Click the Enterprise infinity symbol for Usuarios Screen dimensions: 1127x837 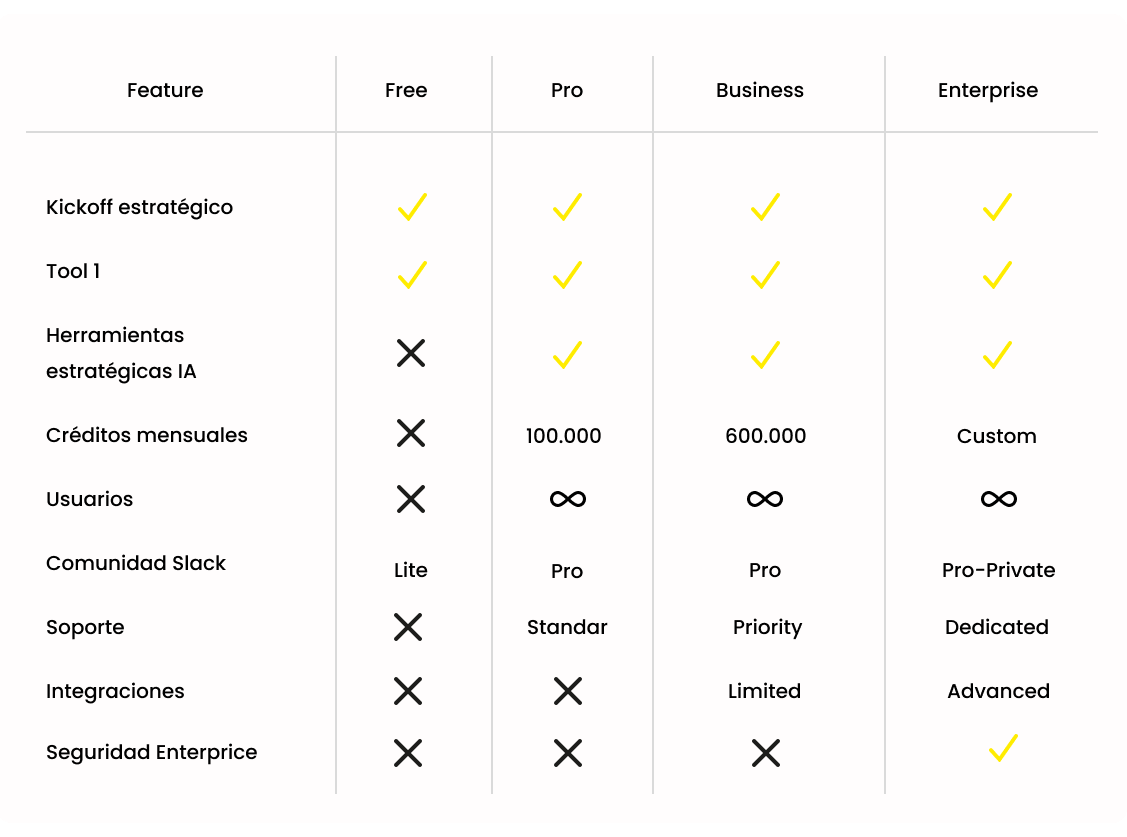(x=998, y=499)
